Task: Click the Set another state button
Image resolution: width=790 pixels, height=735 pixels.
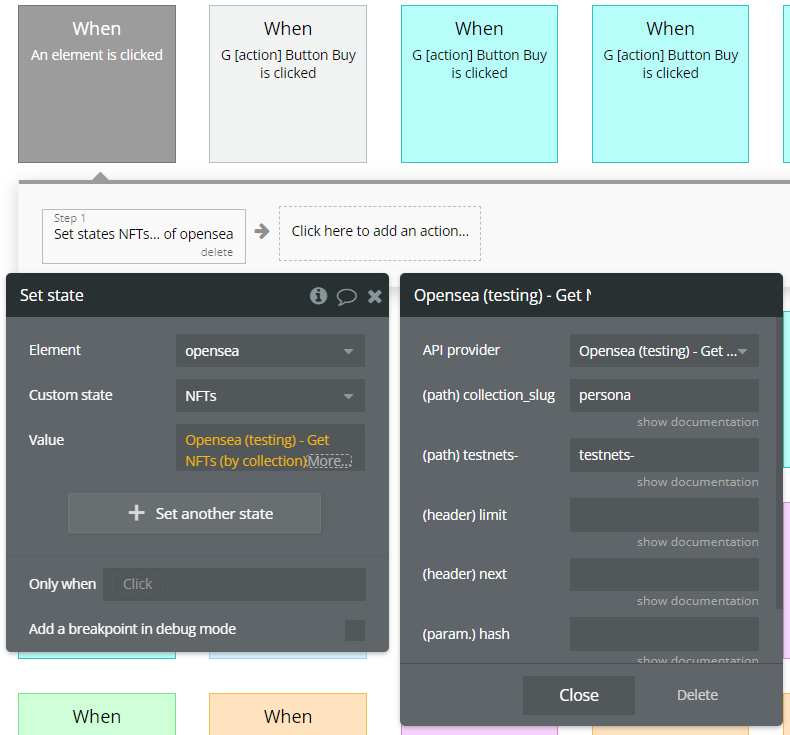Action: click(x=194, y=513)
